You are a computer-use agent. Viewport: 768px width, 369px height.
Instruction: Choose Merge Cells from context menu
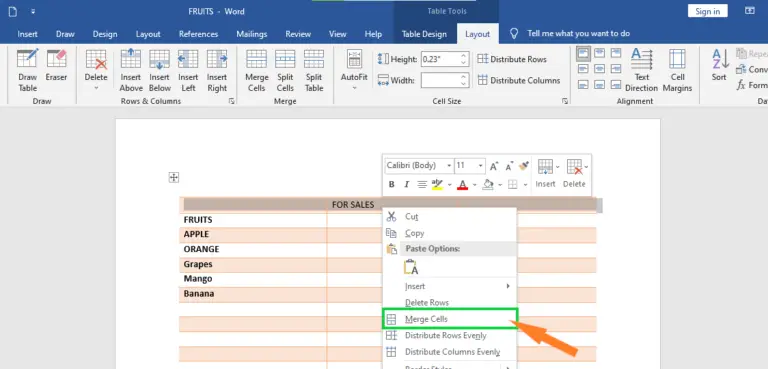[x=450, y=319]
